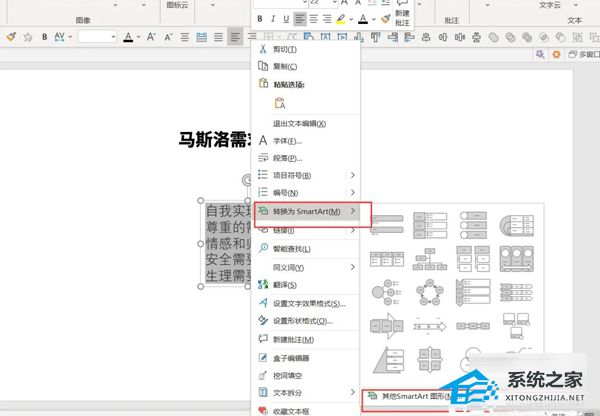Decrease font size in the quick toolbar
The height and width of the screenshot is (416, 600).
[x=168, y=37]
